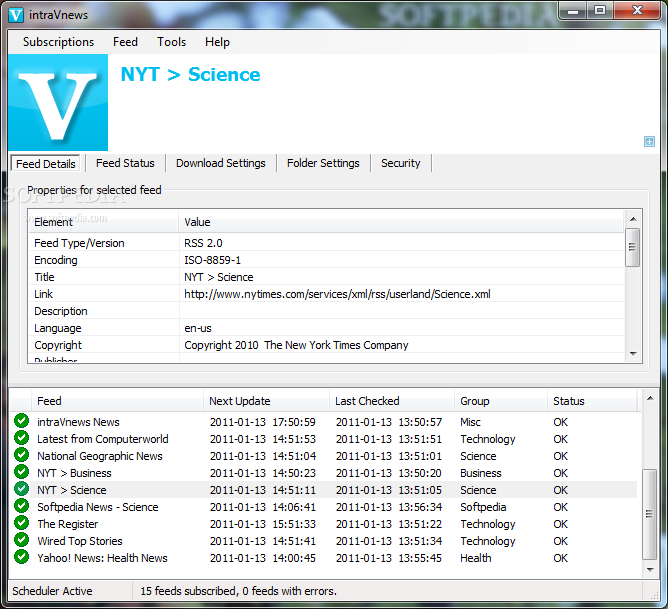This screenshot has height=609, width=668.
Task: Click status icon for The Register feed
Action: pos(21,523)
